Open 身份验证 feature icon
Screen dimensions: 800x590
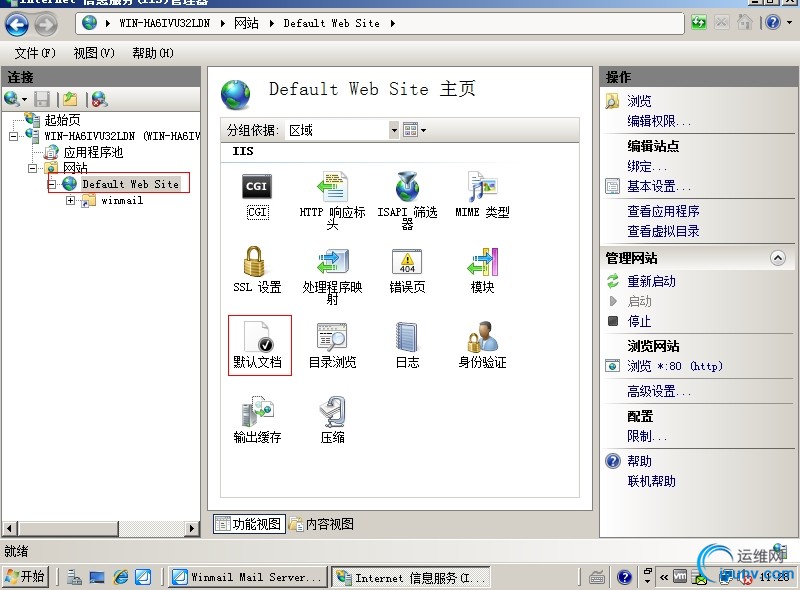482,346
